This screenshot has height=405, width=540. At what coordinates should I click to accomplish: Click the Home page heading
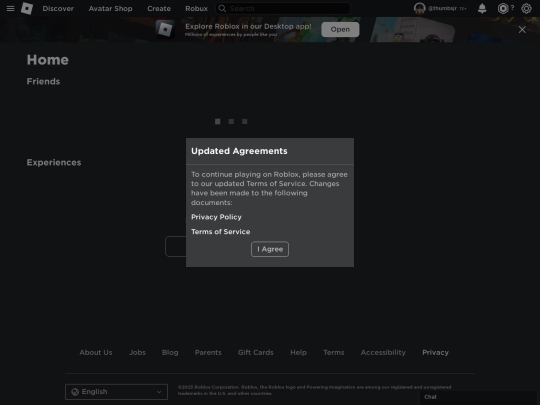point(48,60)
